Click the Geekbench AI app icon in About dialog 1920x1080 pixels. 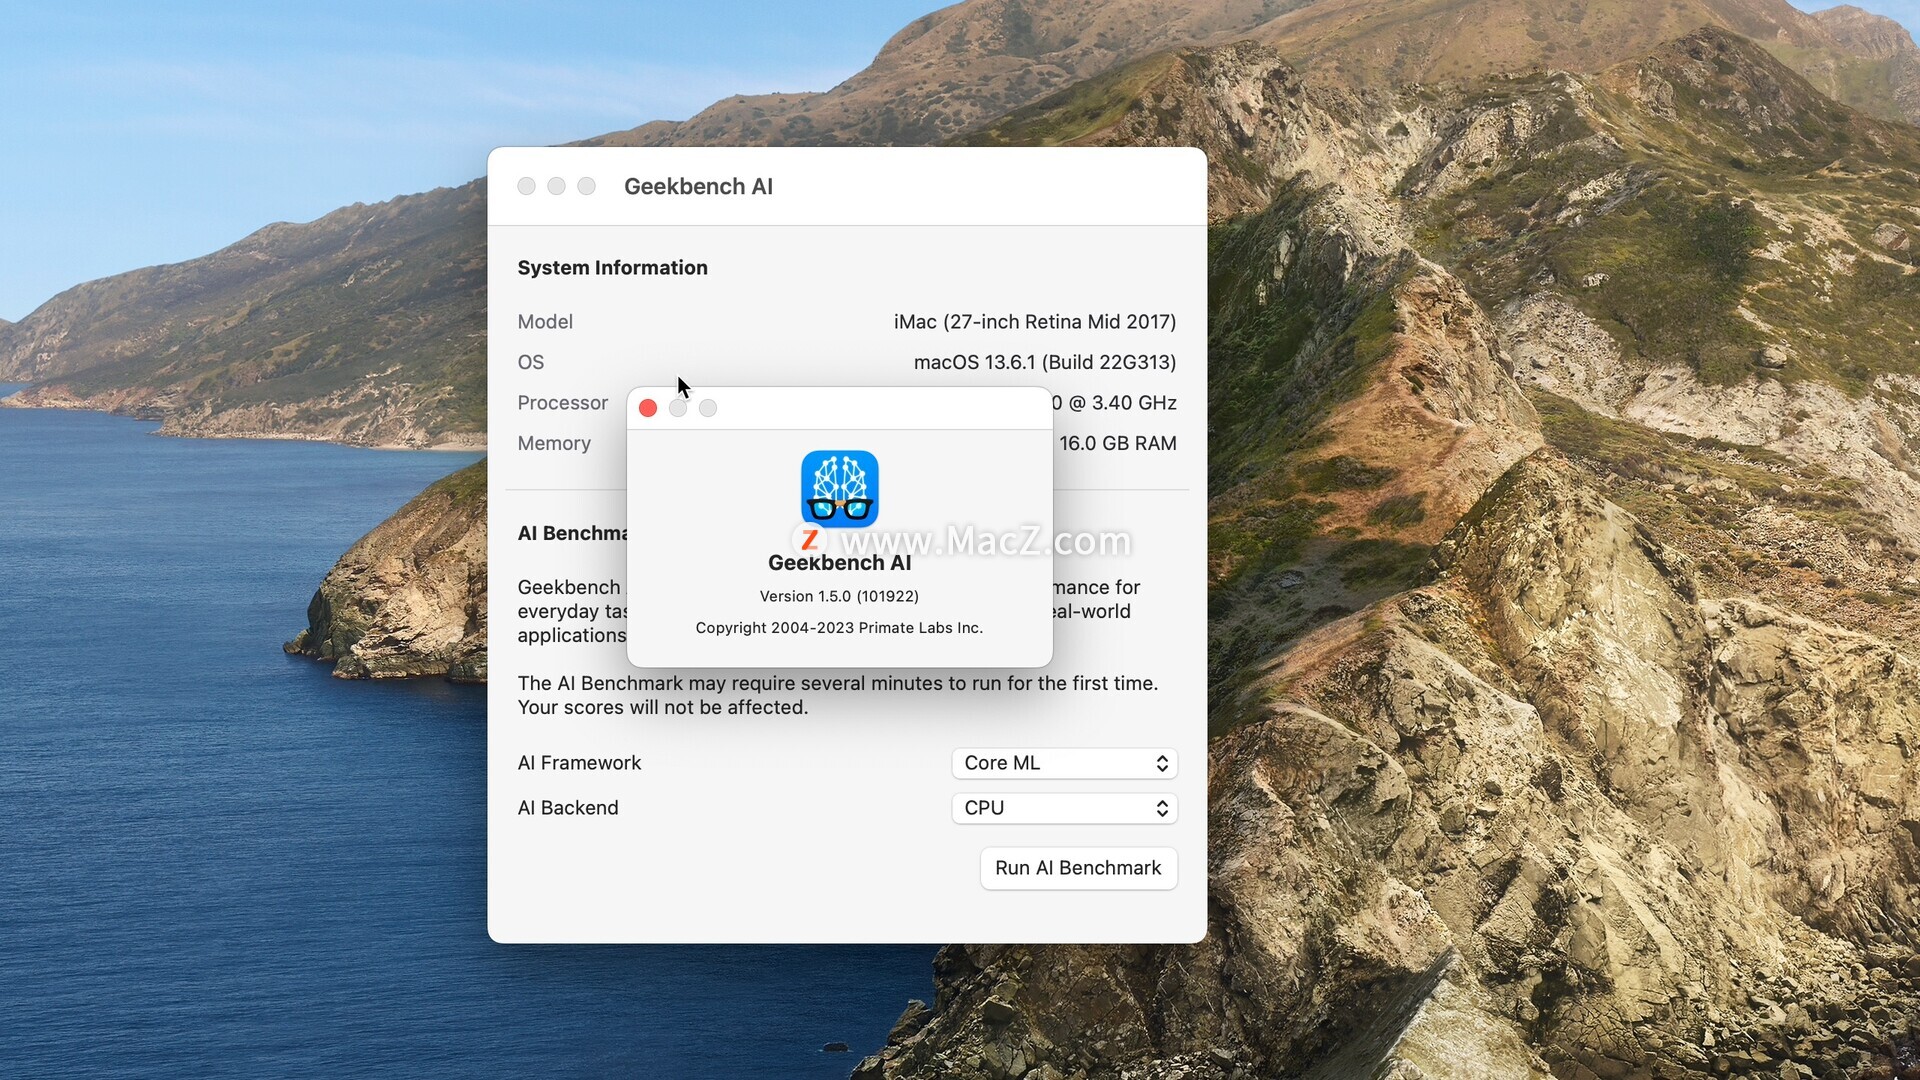coord(839,489)
